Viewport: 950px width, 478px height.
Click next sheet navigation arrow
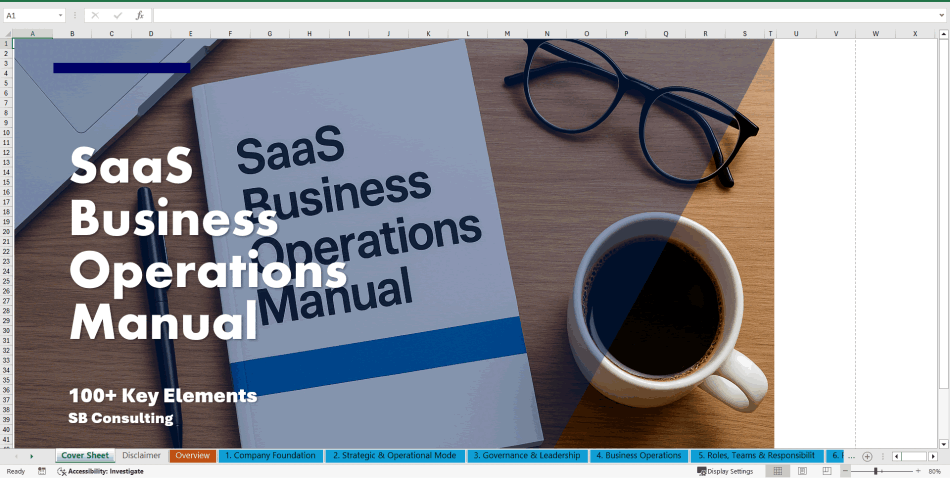pyautogui.click(x=32, y=456)
